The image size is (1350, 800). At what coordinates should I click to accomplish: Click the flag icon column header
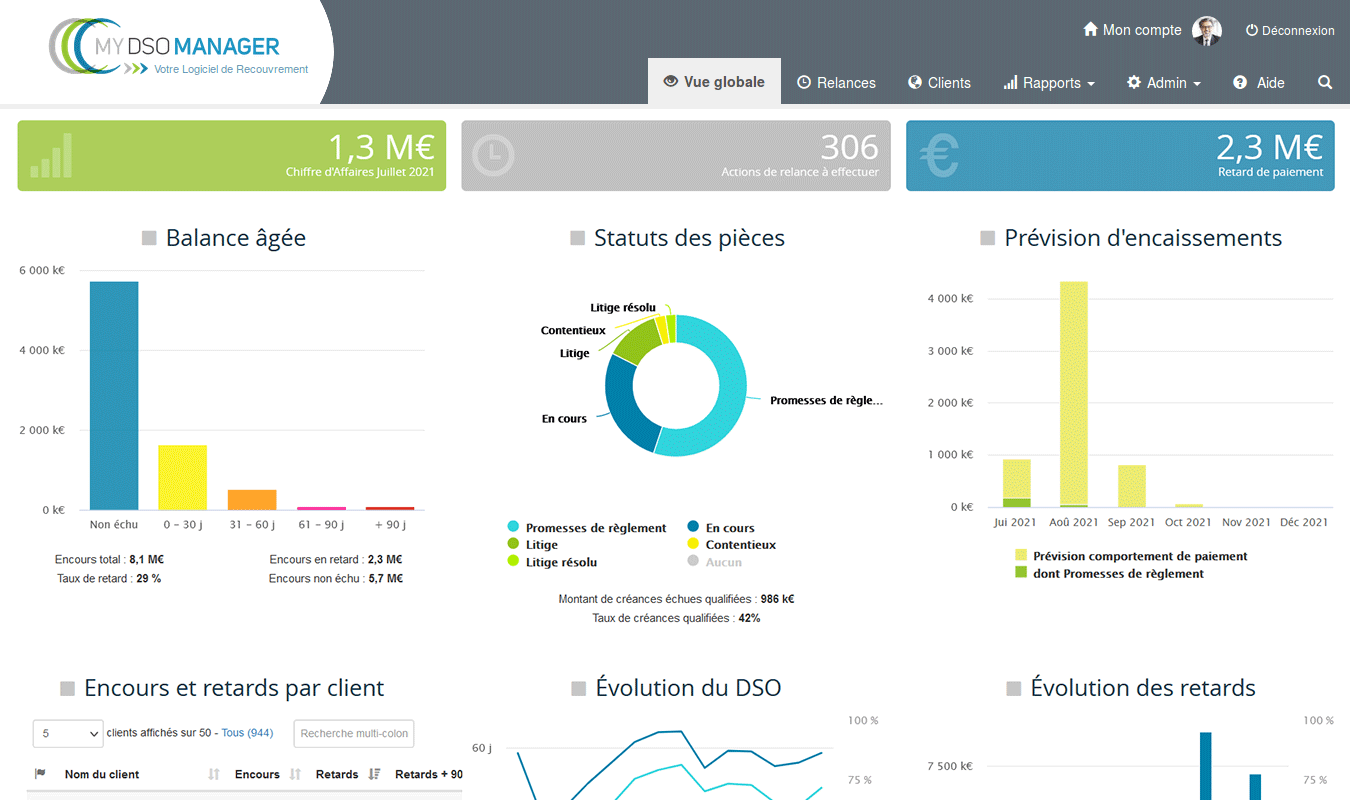[40, 774]
